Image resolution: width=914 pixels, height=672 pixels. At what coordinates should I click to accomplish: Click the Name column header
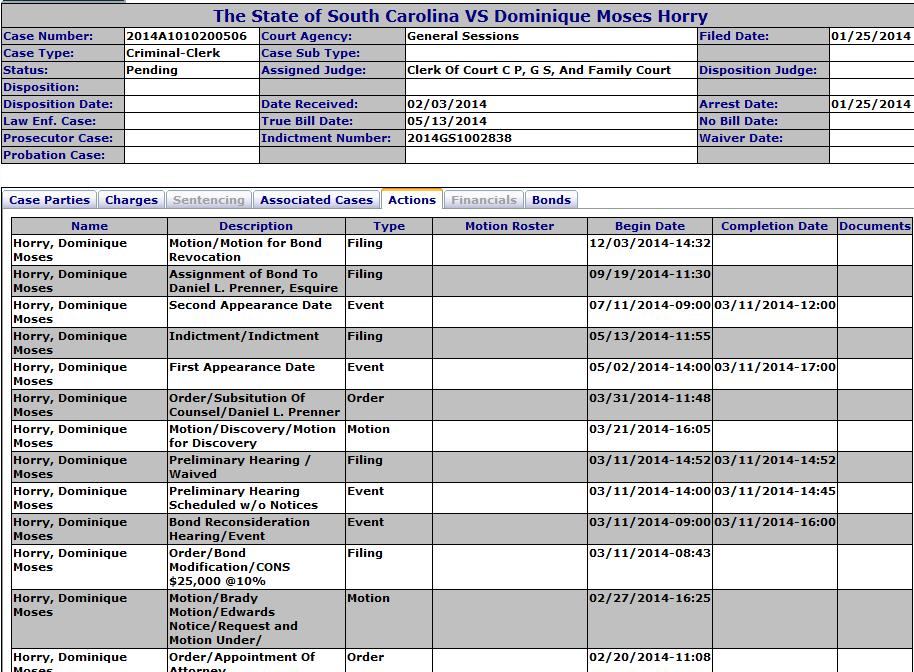[x=89, y=226]
